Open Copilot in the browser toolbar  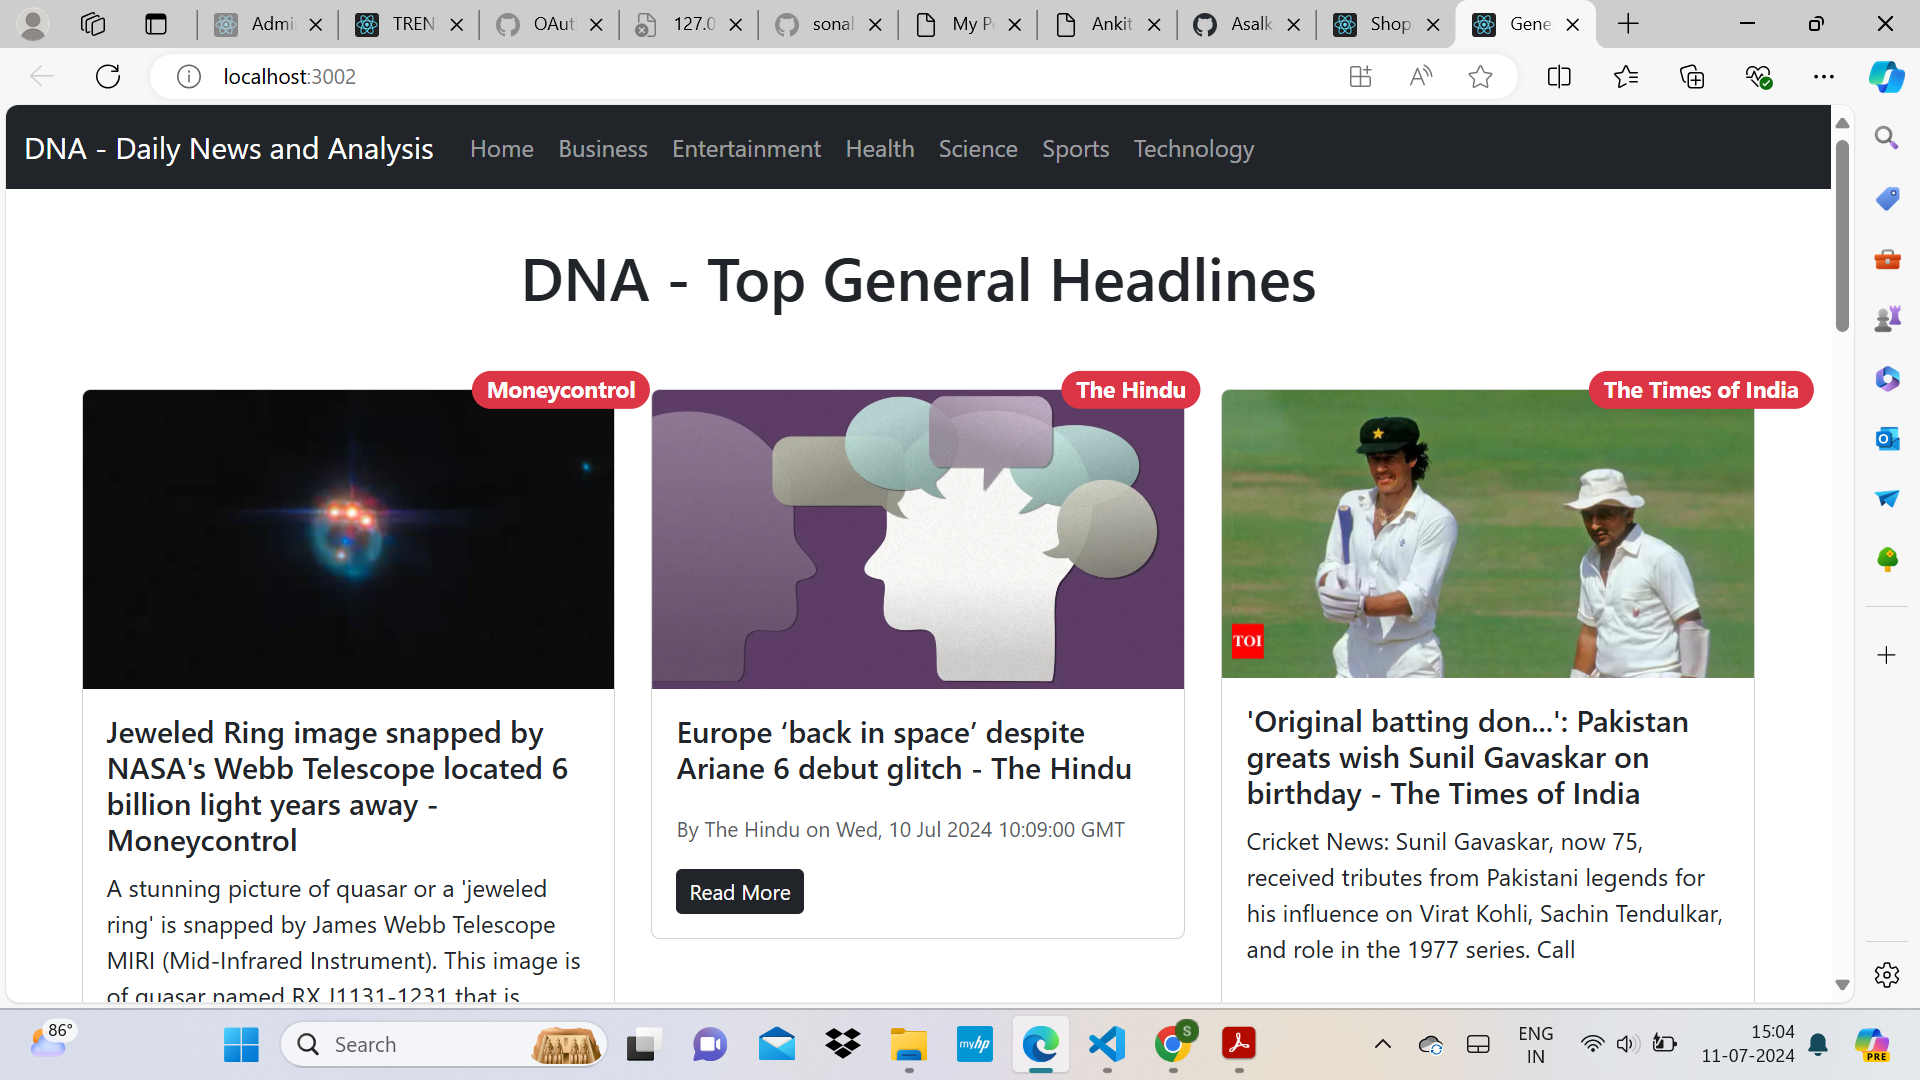click(1887, 76)
